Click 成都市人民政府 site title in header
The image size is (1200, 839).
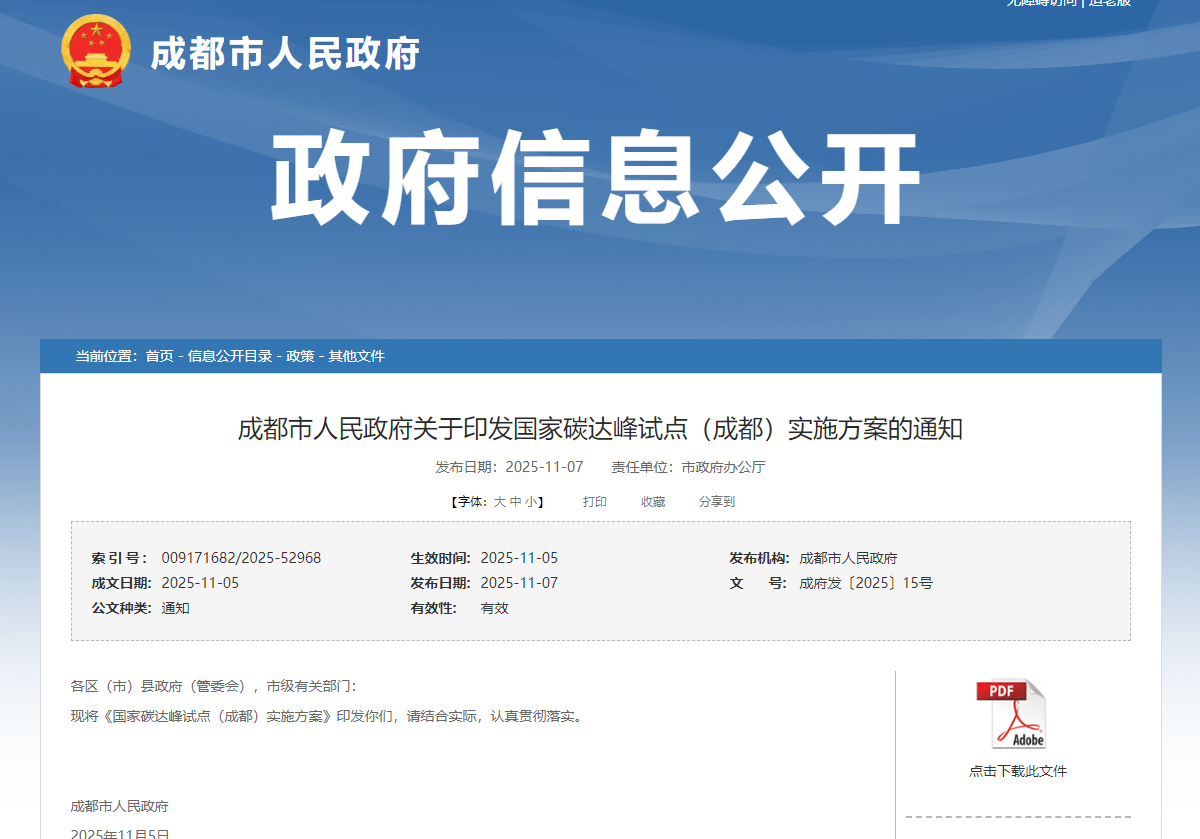pyautogui.click(x=285, y=54)
